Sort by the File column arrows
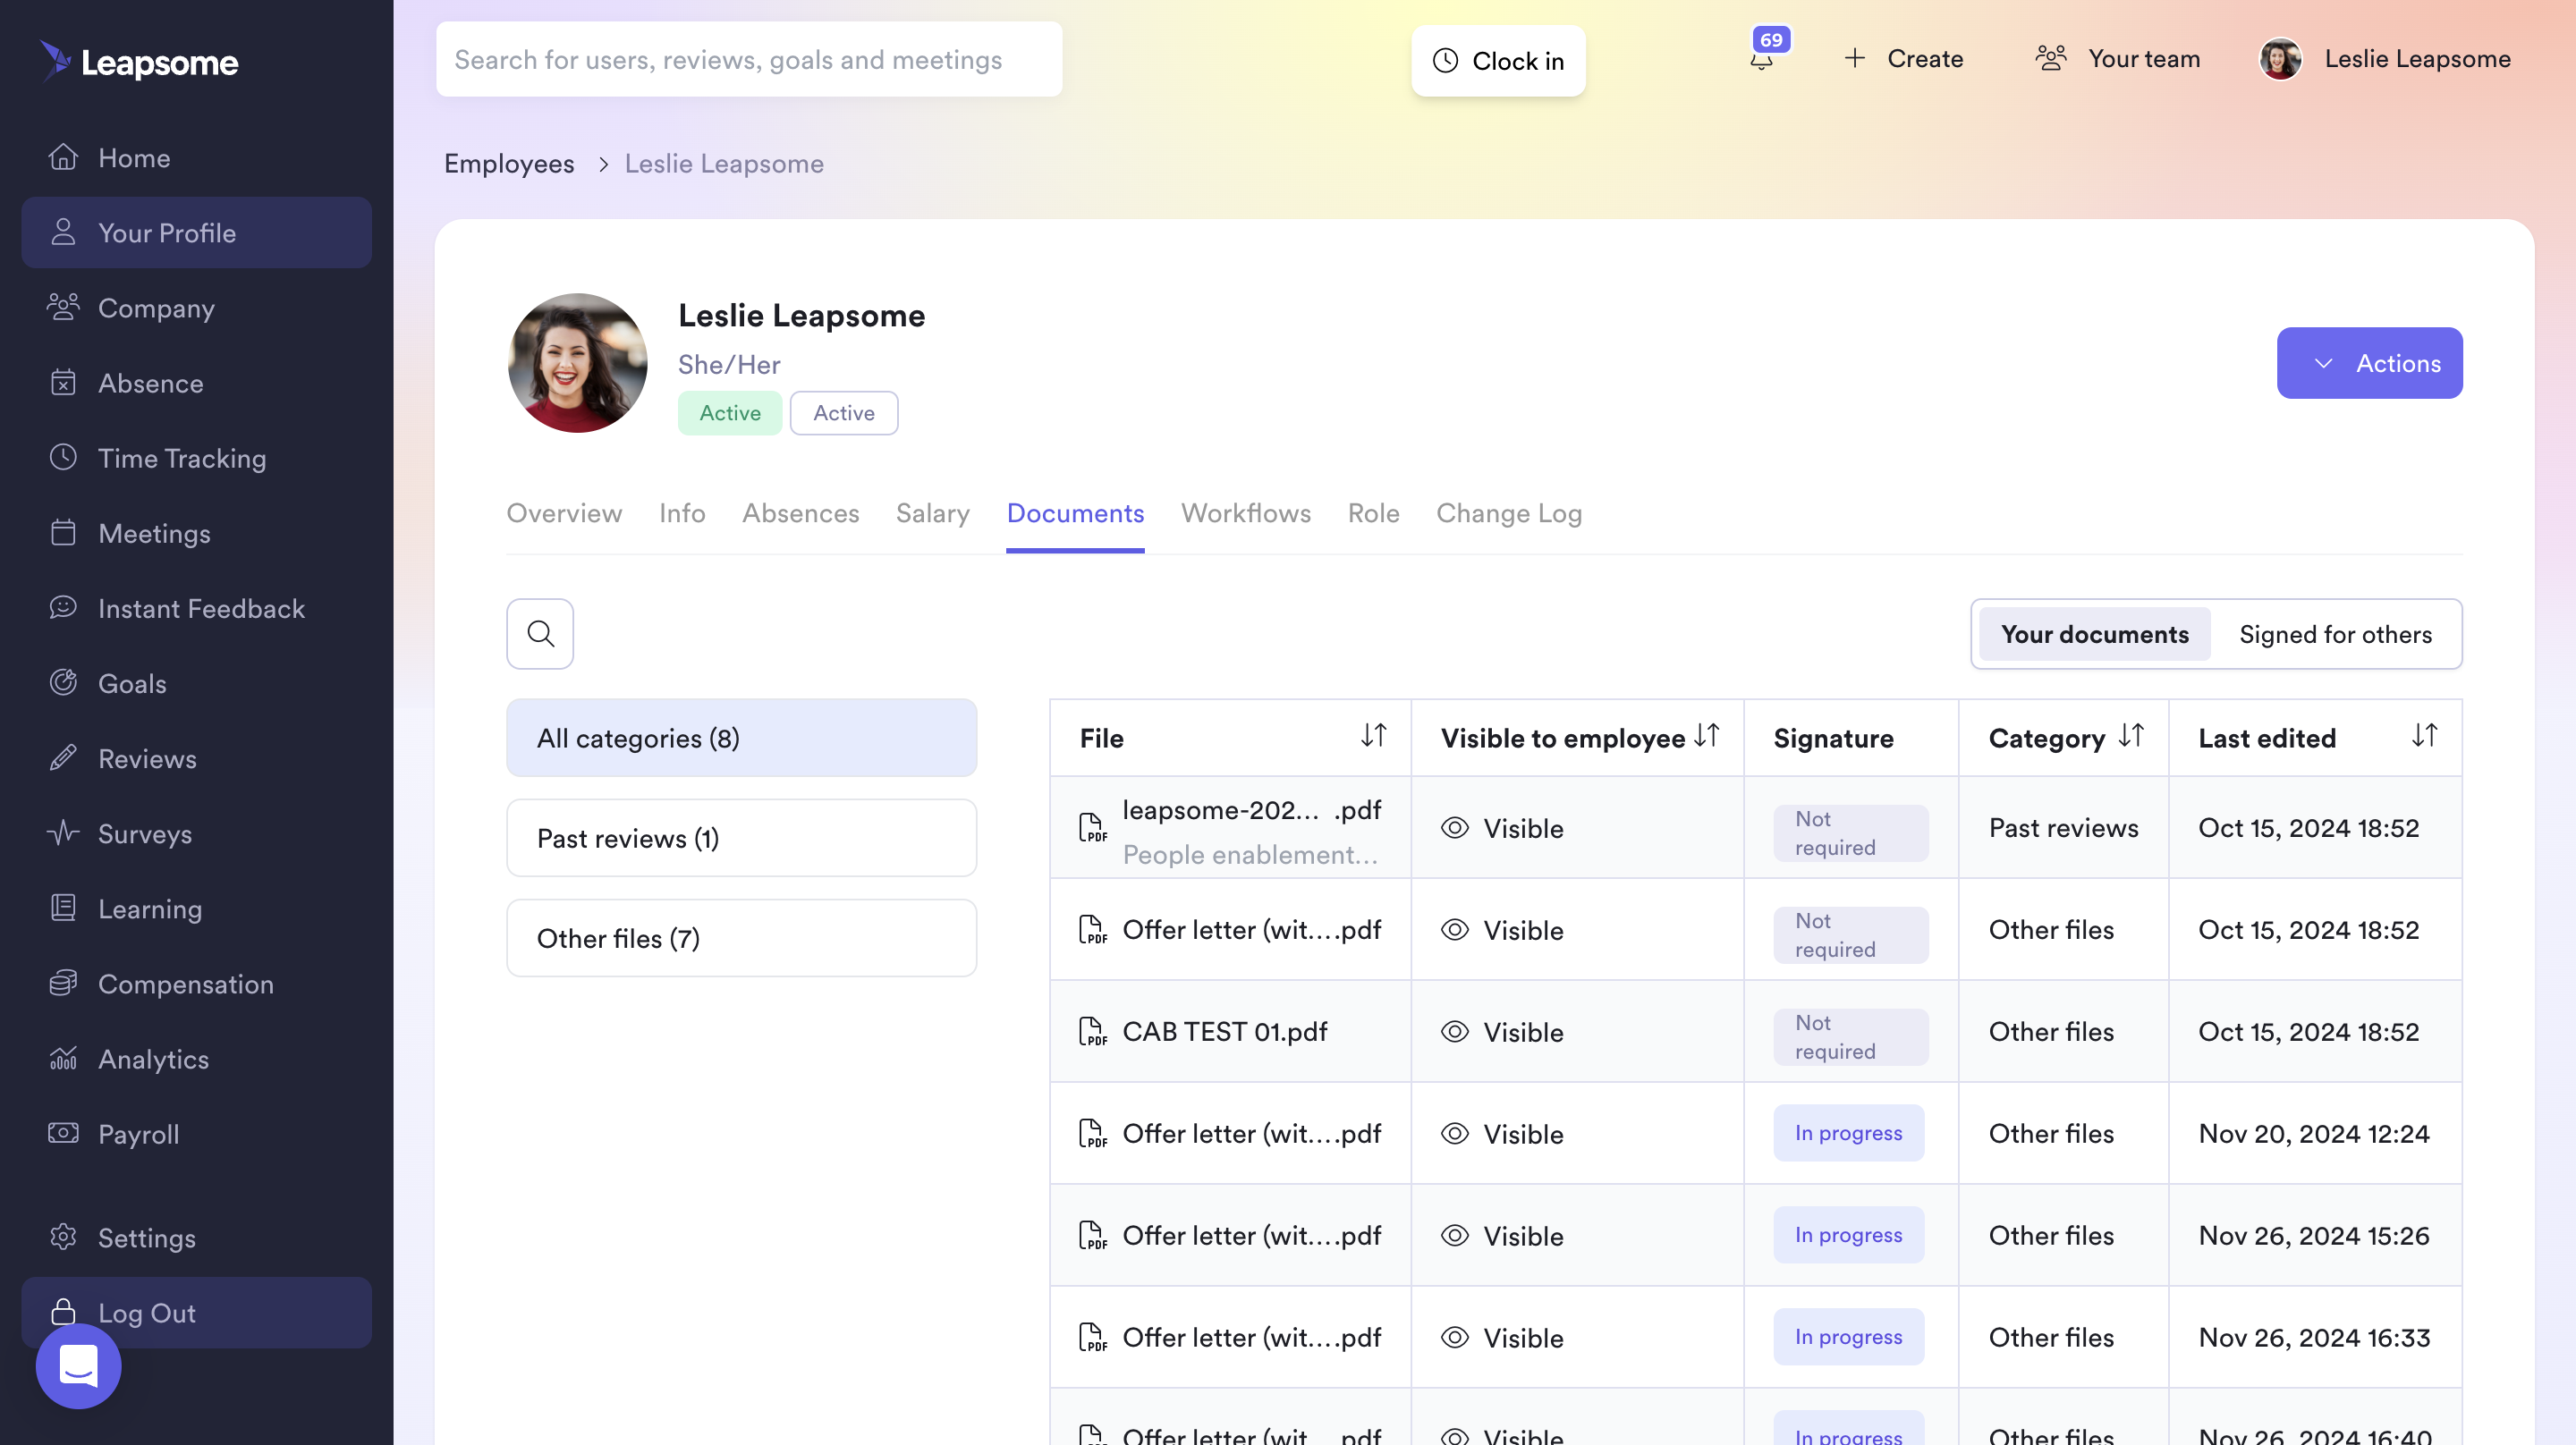Image resolution: width=2576 pixels, height=1445 pixels. (x=1373, y=736)
